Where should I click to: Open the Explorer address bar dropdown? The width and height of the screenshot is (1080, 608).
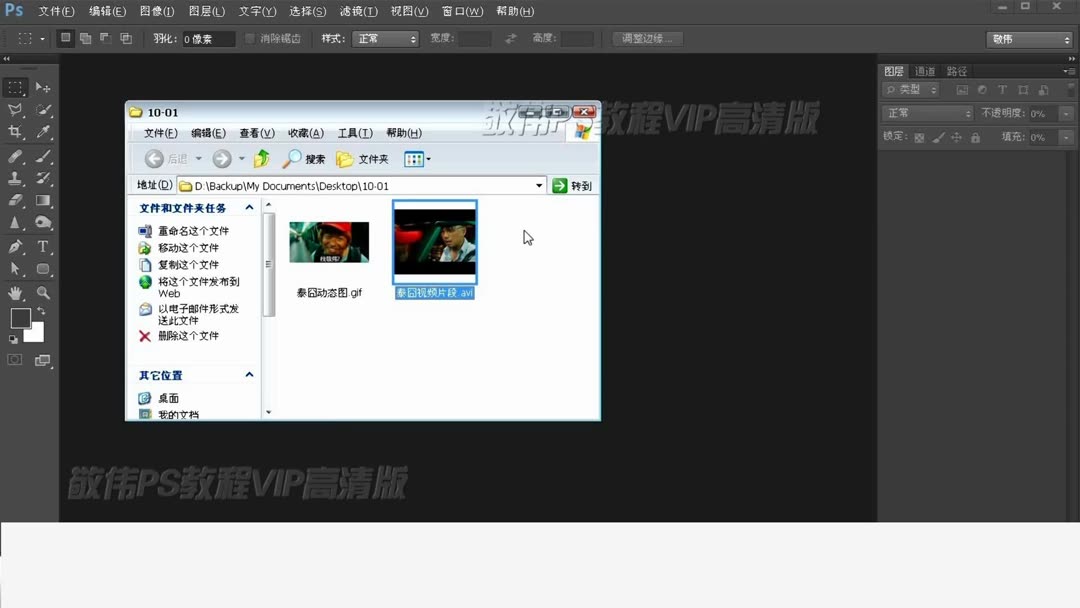pos(540,185)
